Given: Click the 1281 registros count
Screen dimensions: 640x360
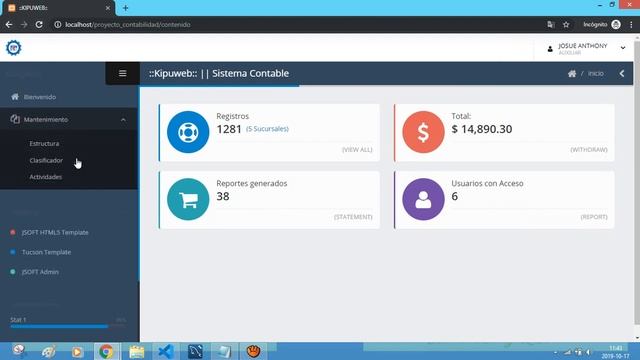Looking at the screenshot, I should pyautogui.click(x=229, y=129).
